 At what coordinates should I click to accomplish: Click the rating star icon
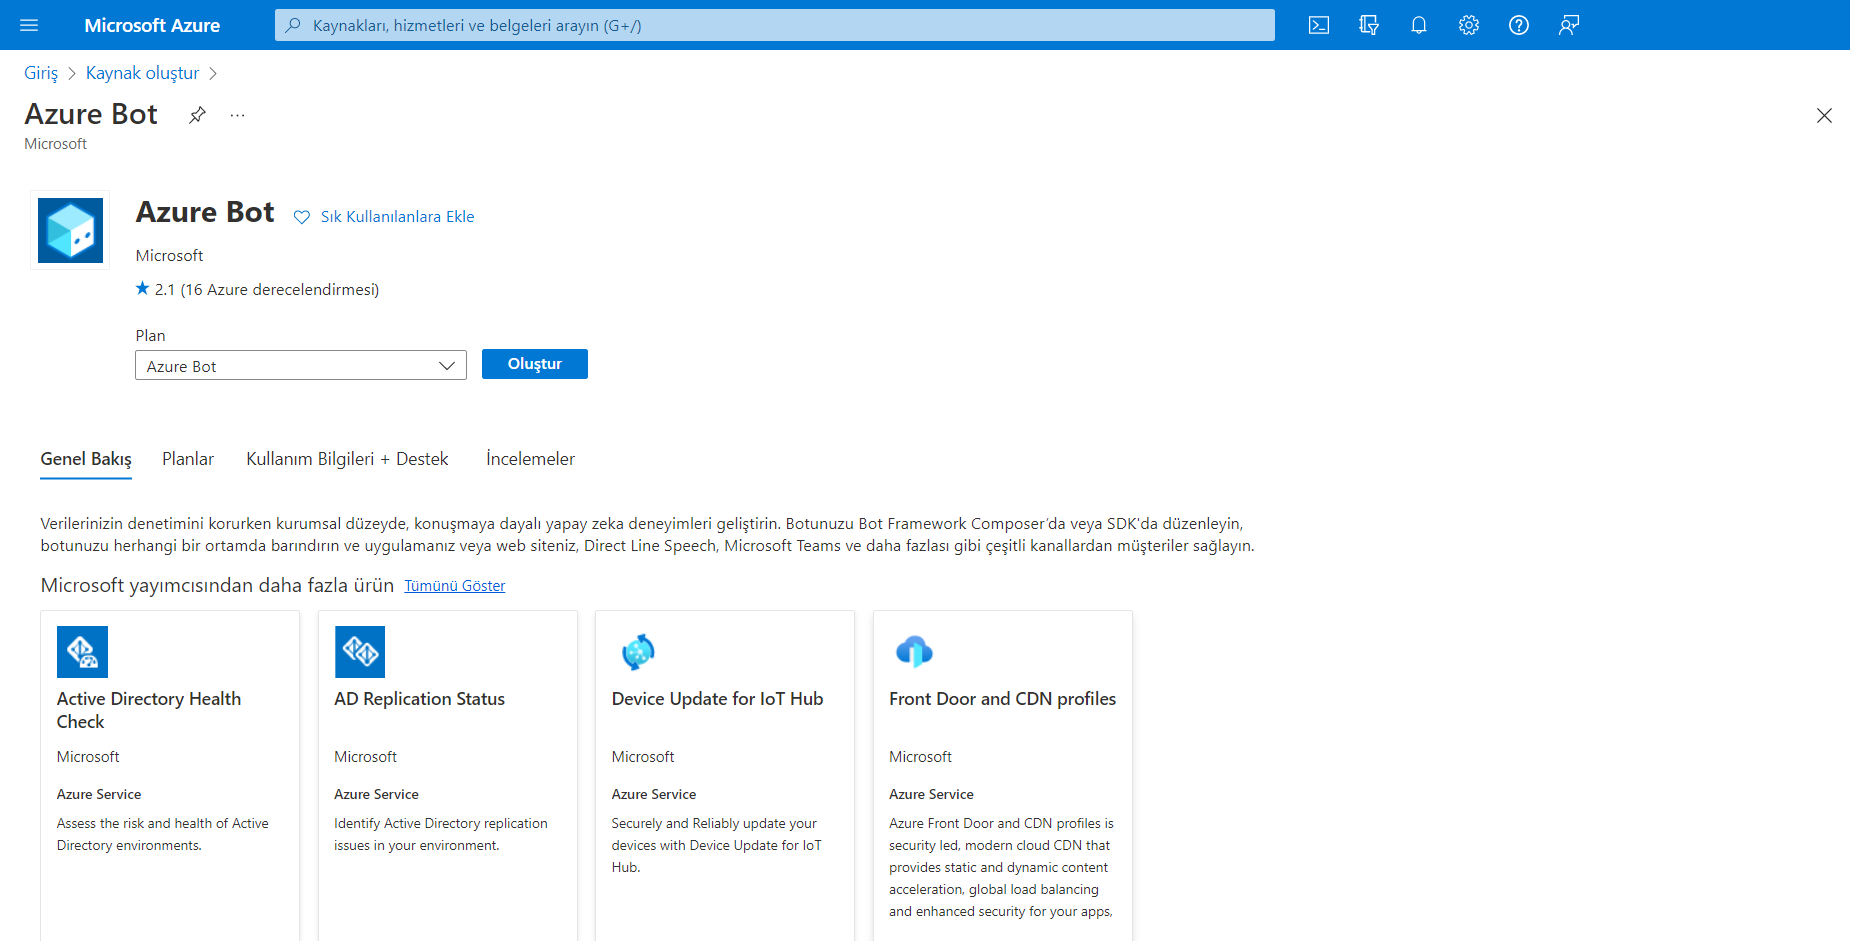142,289
